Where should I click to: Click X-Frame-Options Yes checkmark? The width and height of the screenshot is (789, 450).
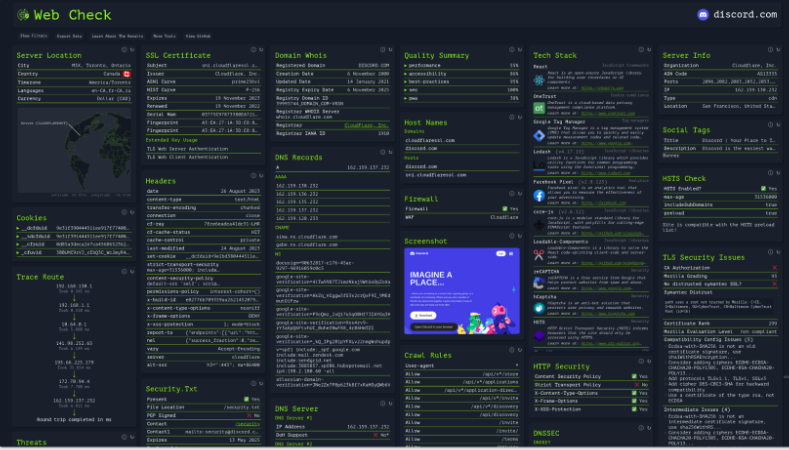tap(634, 401)
